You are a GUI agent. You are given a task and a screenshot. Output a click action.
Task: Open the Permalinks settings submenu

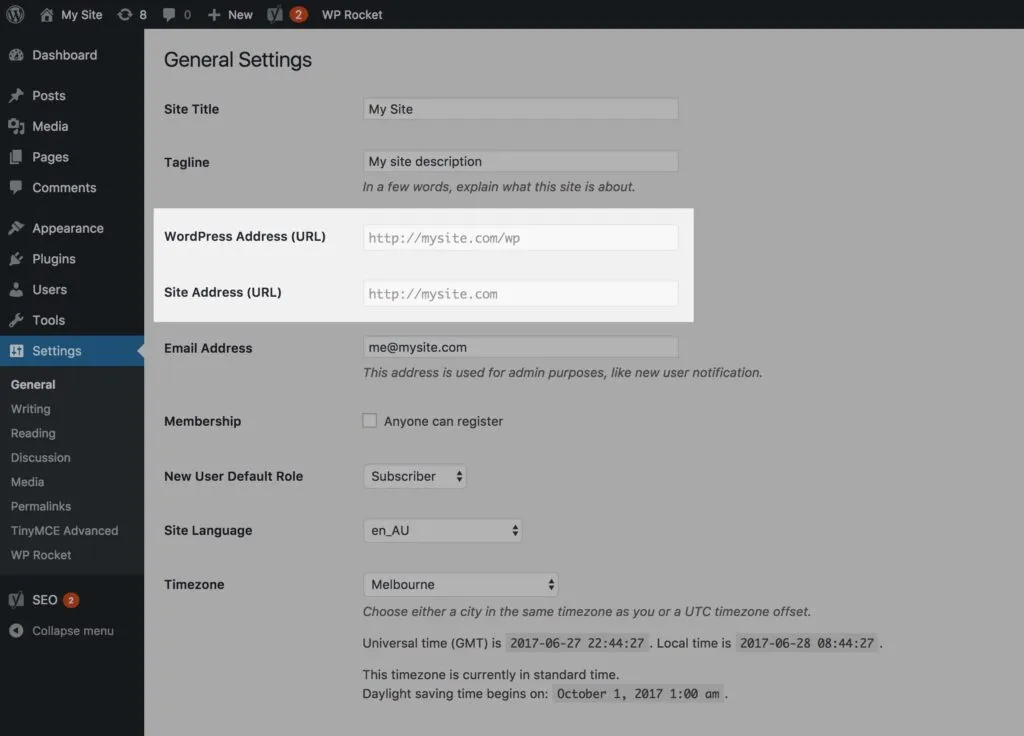(41, 506)
